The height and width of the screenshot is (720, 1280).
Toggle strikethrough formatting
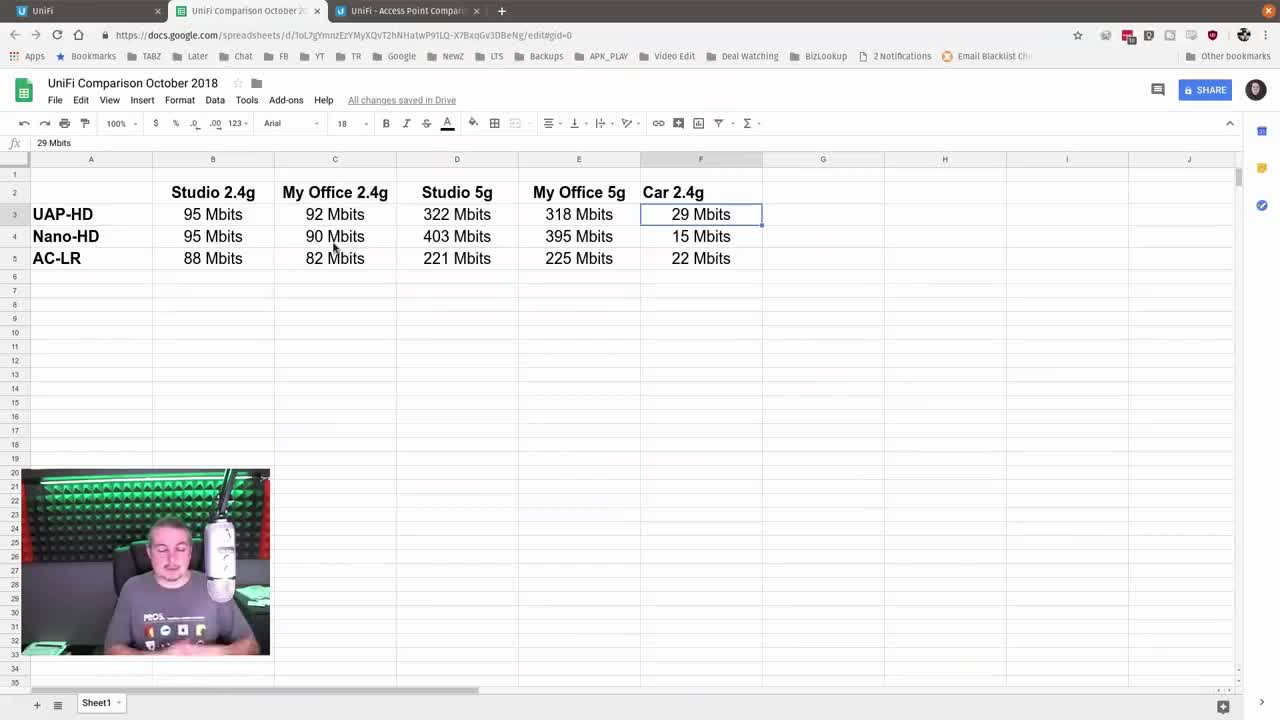(426, 123)
